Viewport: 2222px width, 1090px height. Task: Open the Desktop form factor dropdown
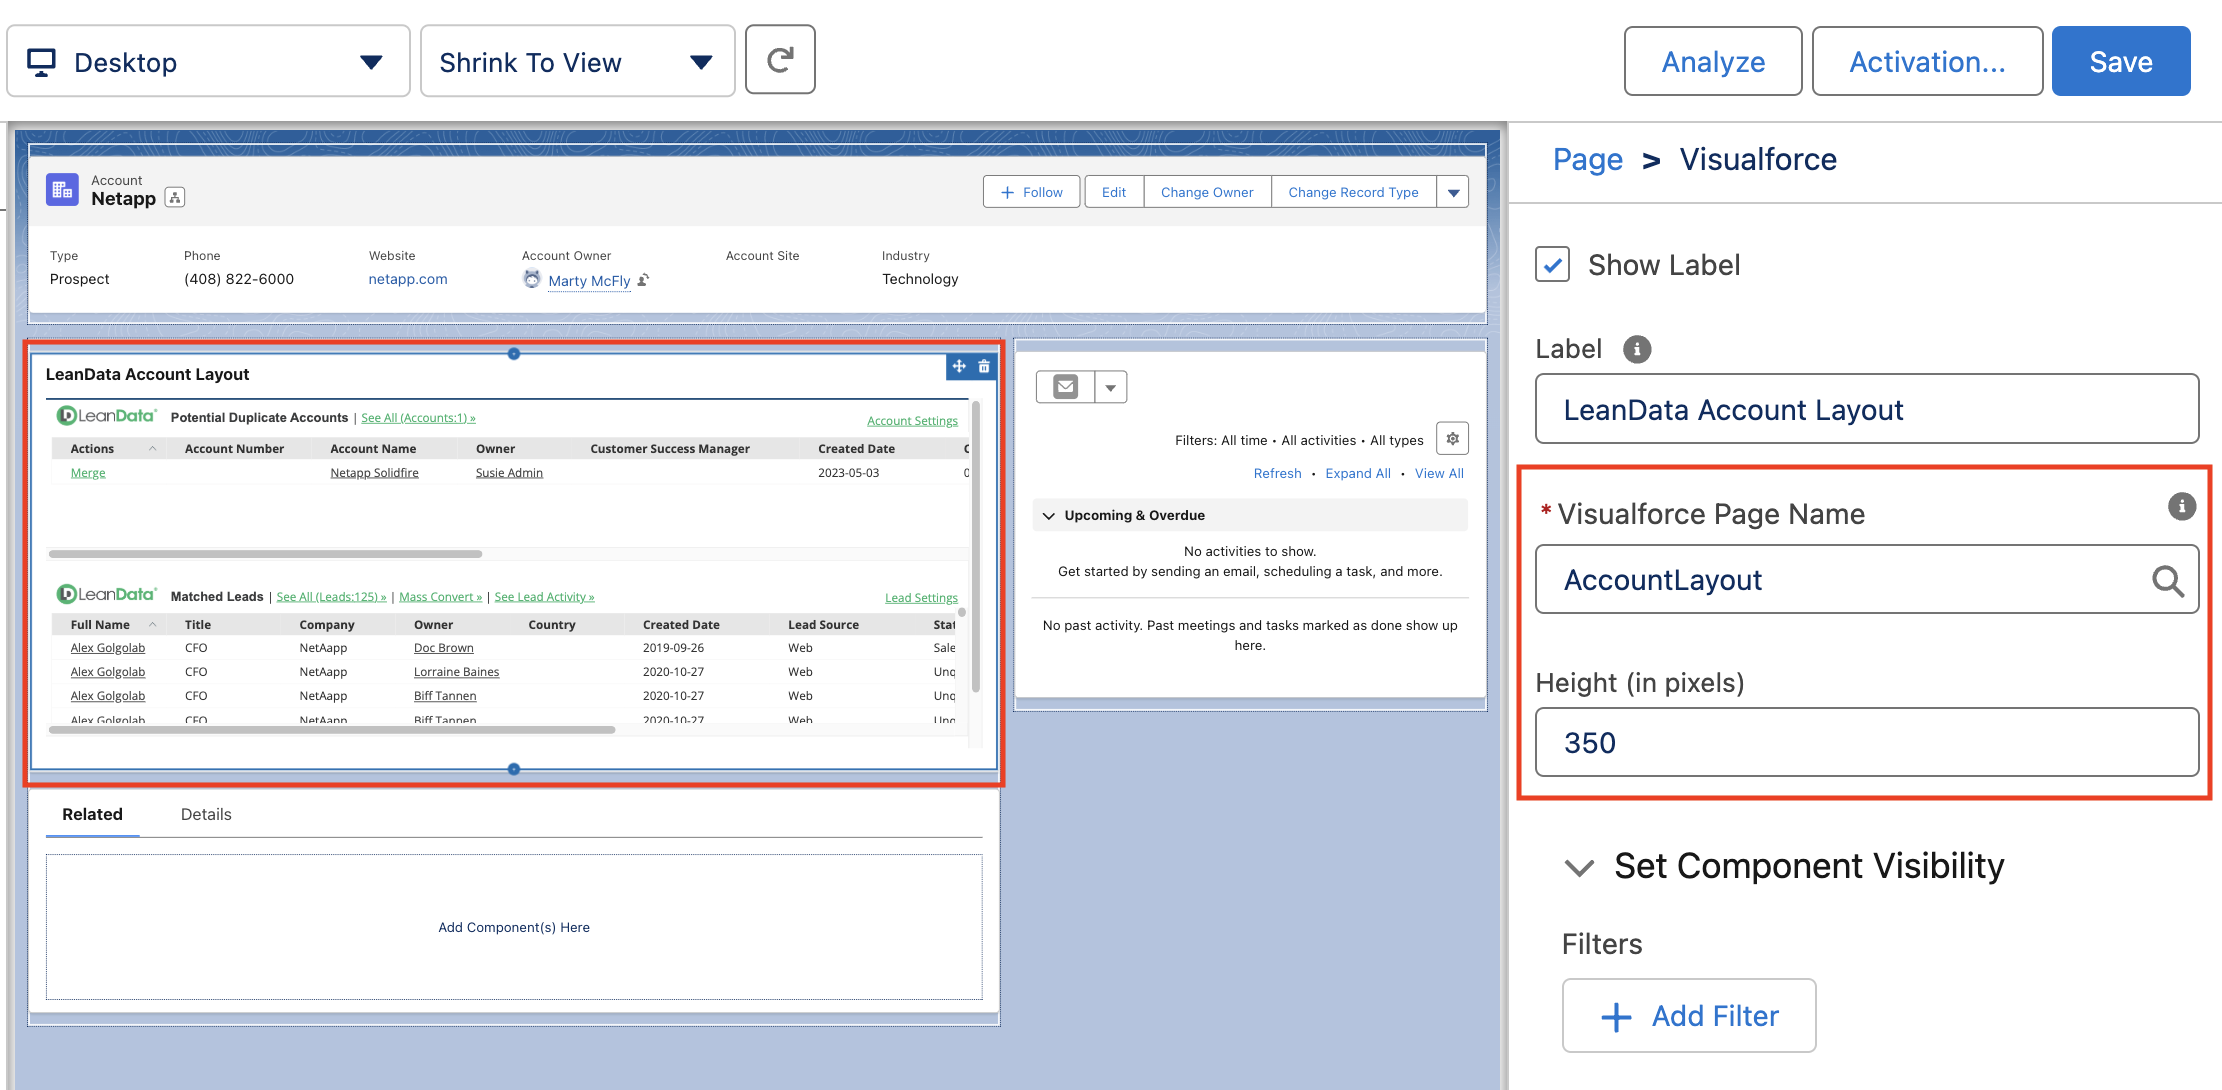point(209,62)
